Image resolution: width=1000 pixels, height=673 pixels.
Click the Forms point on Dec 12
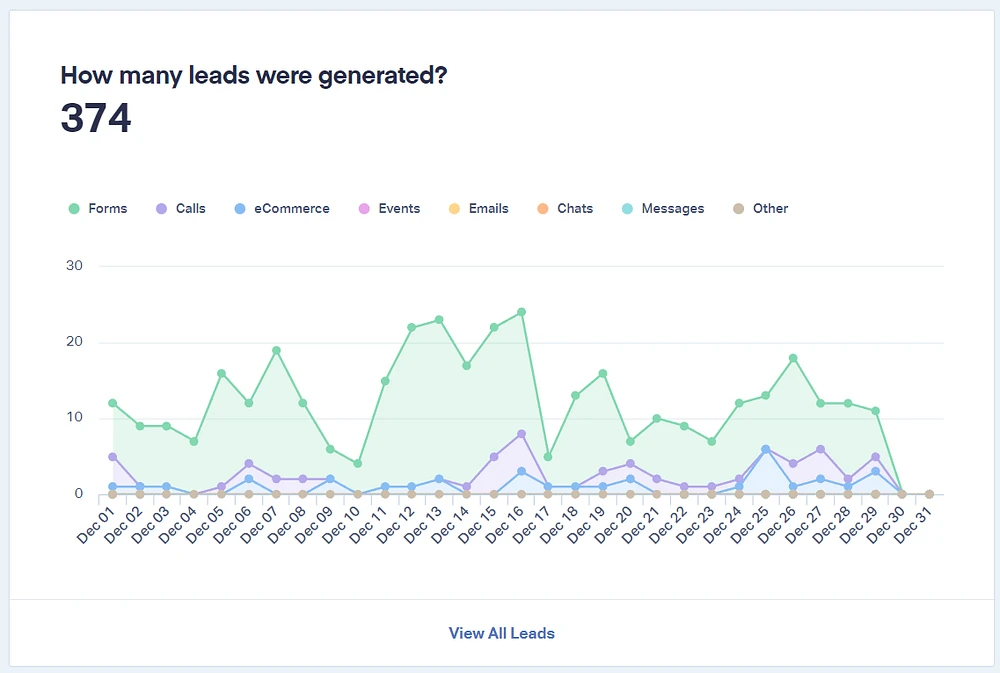[412, 326]
